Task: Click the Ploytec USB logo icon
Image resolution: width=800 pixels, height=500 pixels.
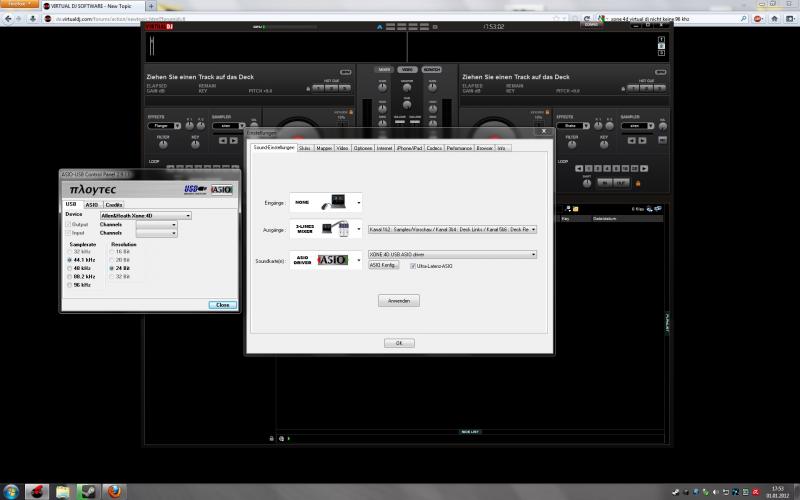Action: [x=195, y=190]
